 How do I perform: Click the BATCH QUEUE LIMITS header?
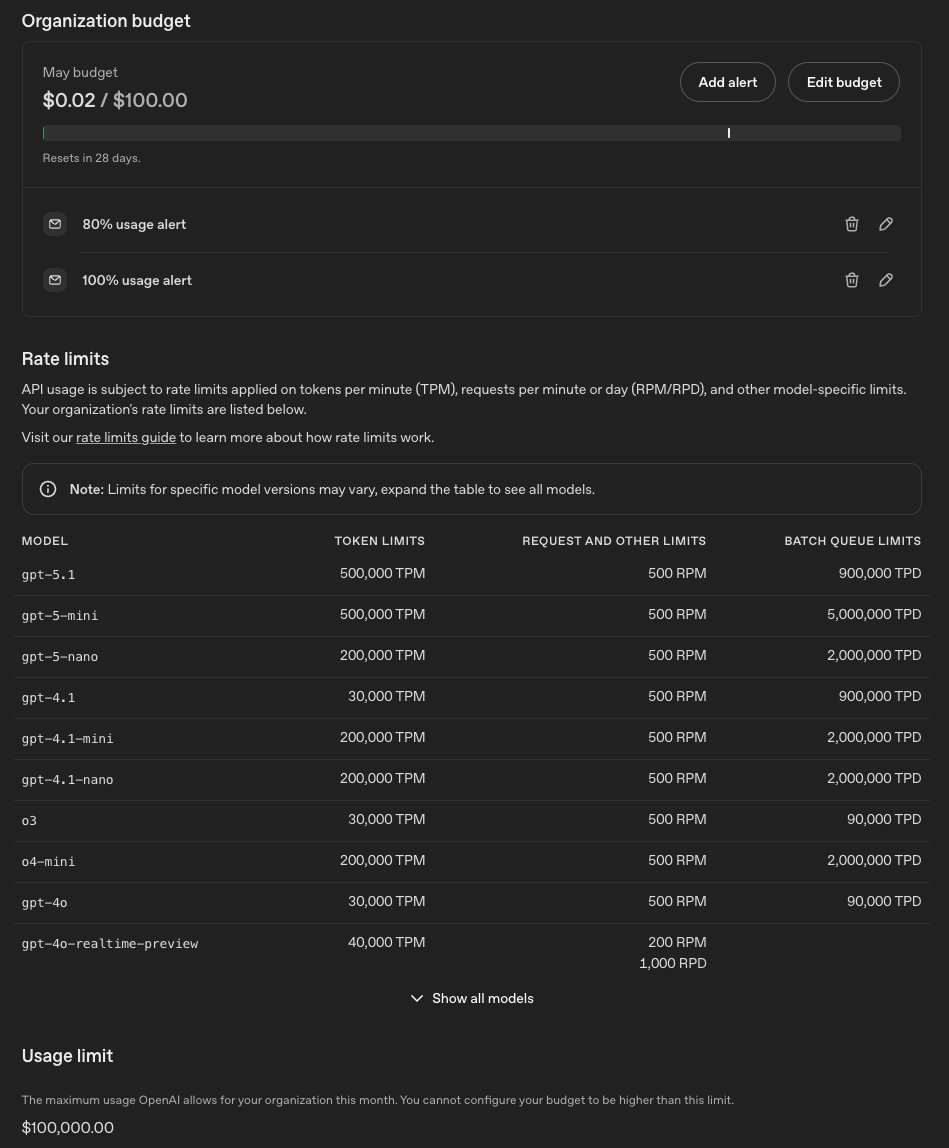[852, 541]
